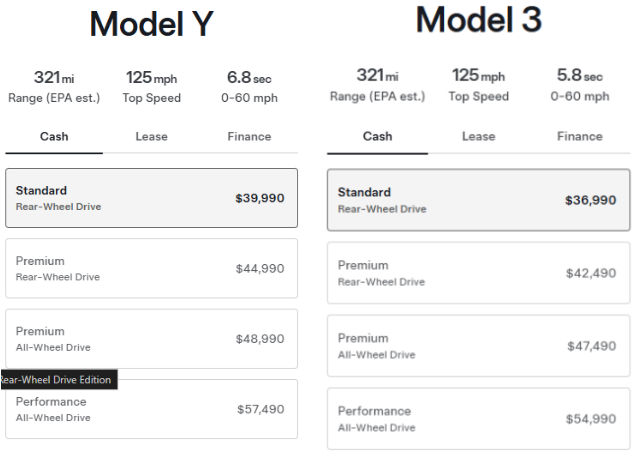Choose Model Y Performance All-Wheel Drive $57,490

151,409
